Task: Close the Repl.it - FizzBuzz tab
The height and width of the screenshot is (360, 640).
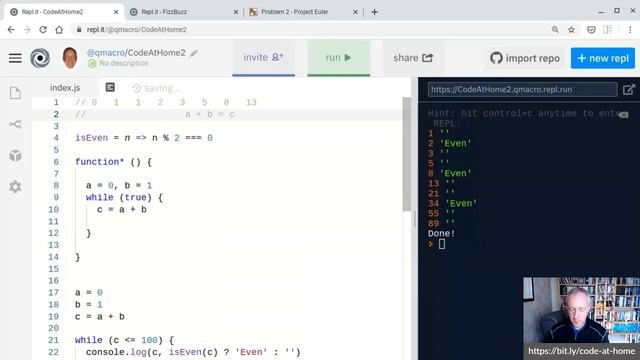Action: (236, 12)
